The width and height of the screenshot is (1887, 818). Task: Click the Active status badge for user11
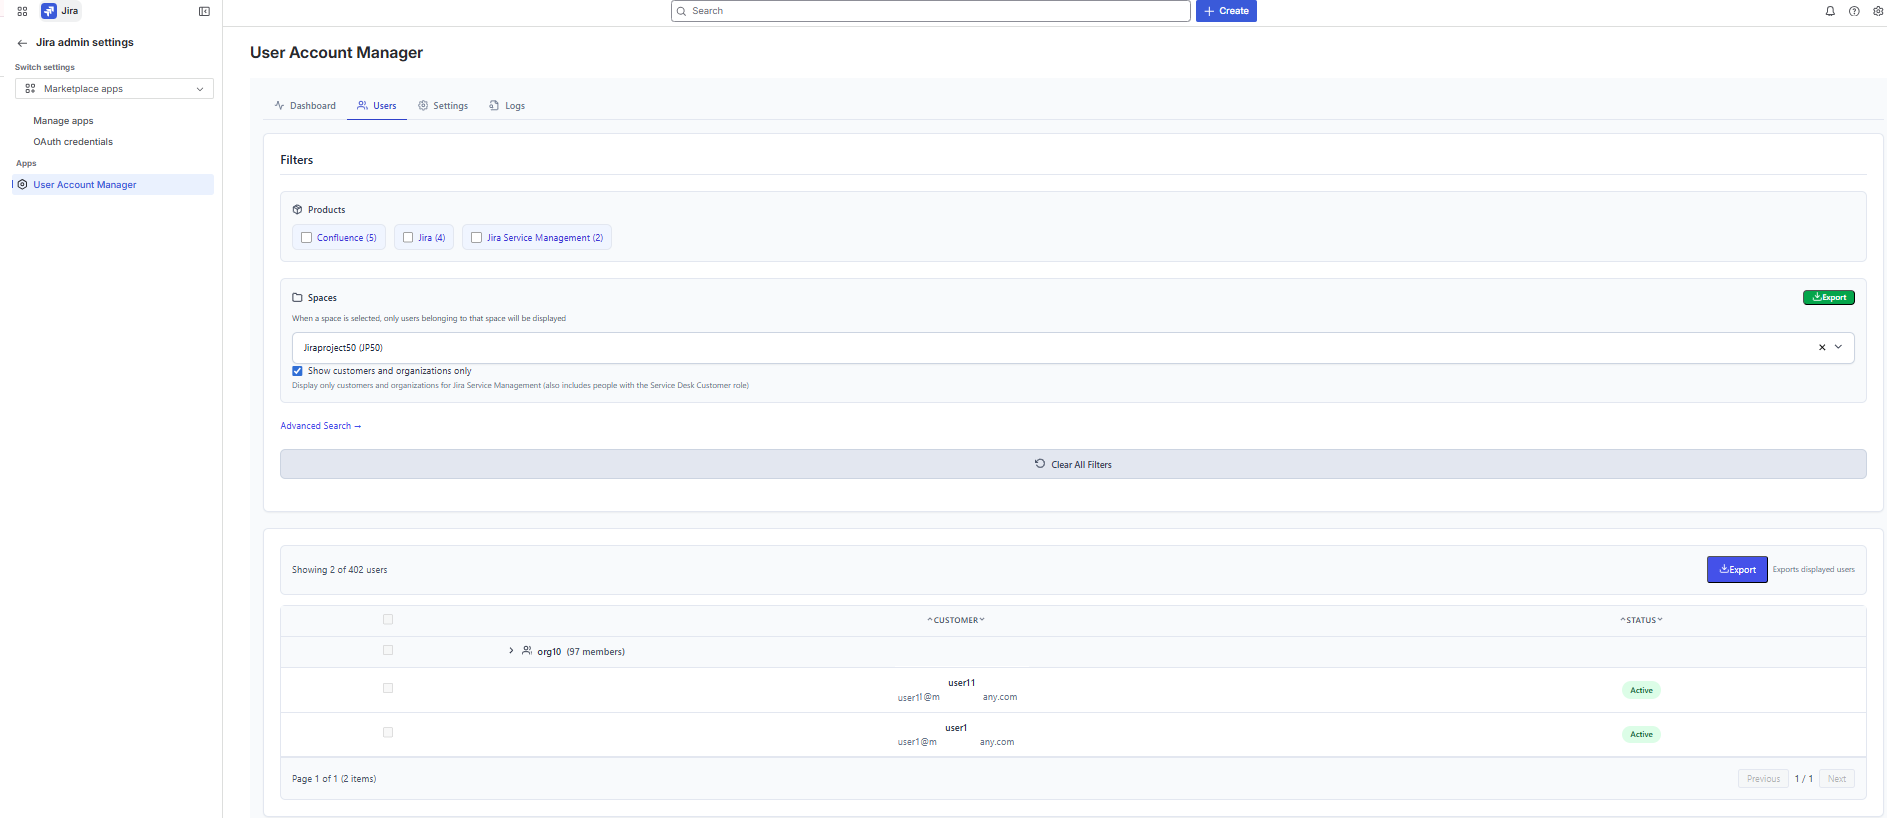pos(1641,690)
